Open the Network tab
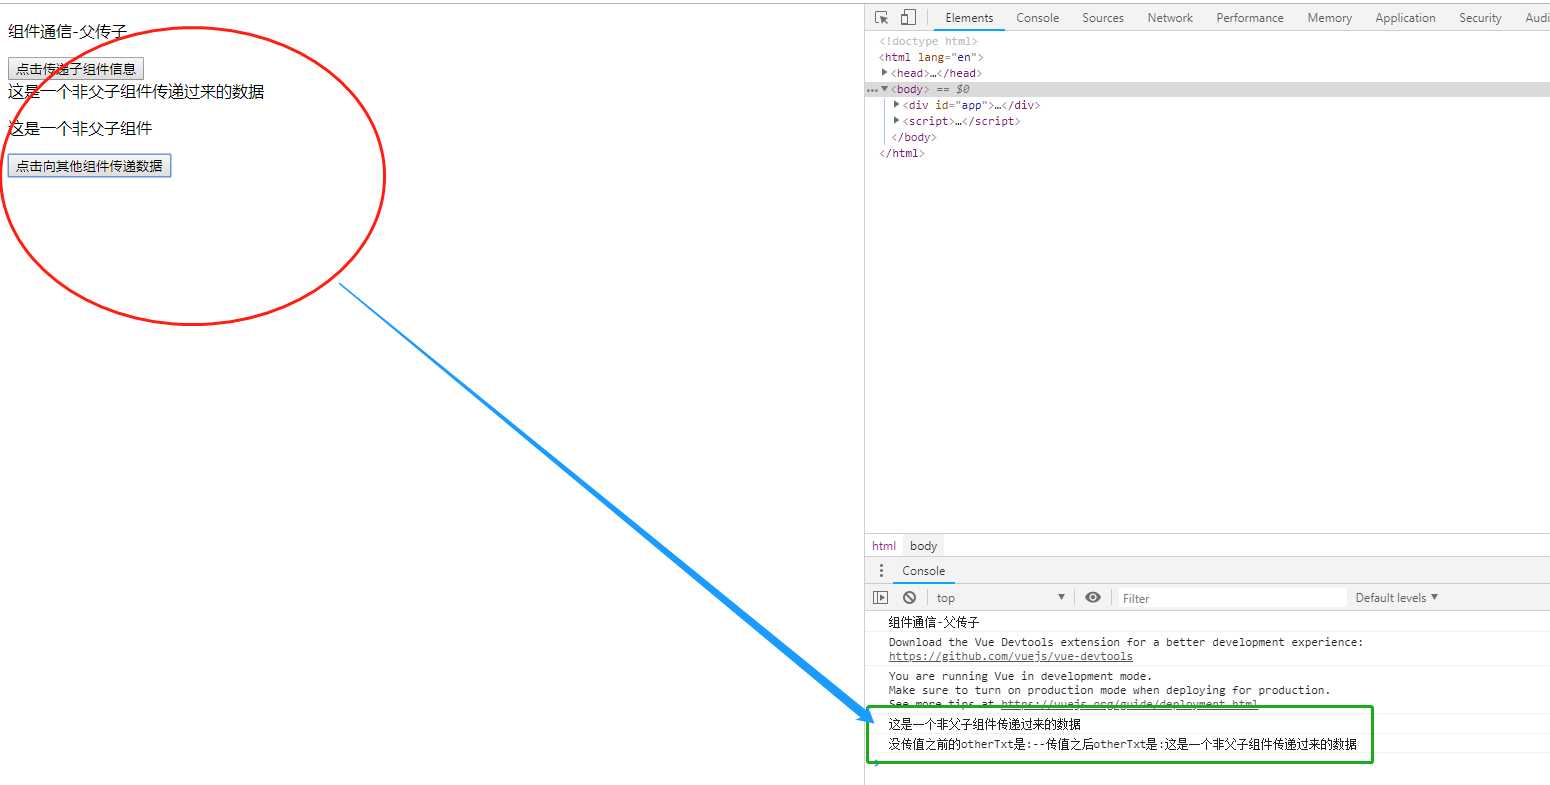This screenshot has height=785, width=1550. click(x=1170, y=18)
